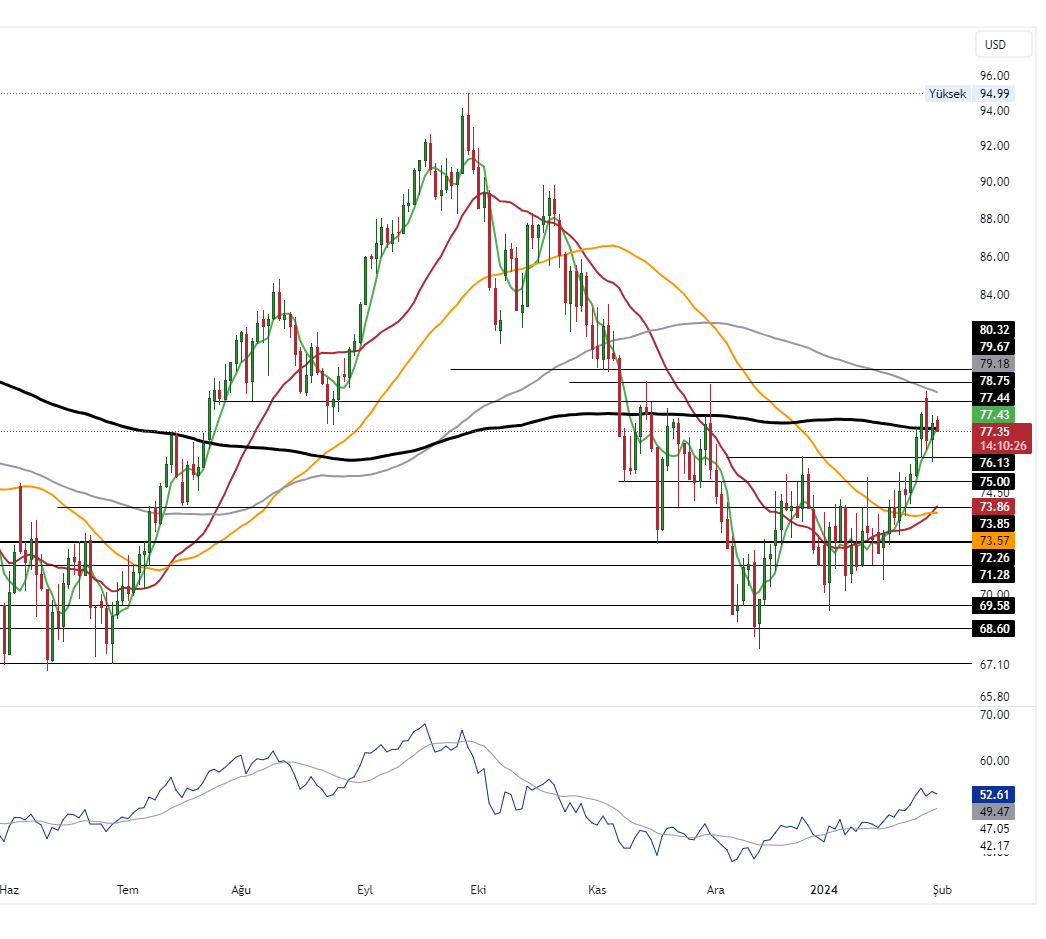Select the Tem month on the time axis
The height and width of the screenshot is (939, 1046).
127,889
